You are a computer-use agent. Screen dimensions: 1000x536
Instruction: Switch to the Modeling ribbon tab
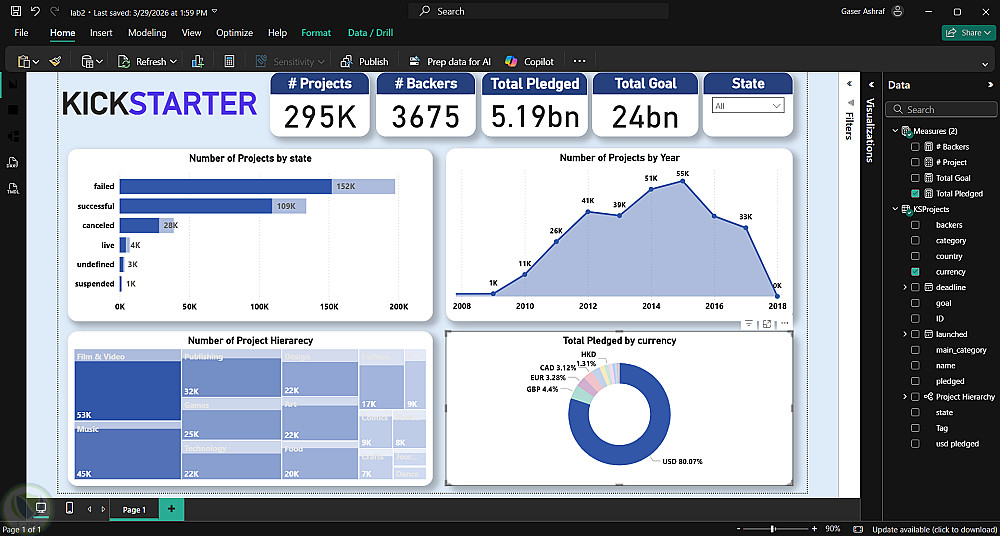pyautogui.click(x=147, y=33)
